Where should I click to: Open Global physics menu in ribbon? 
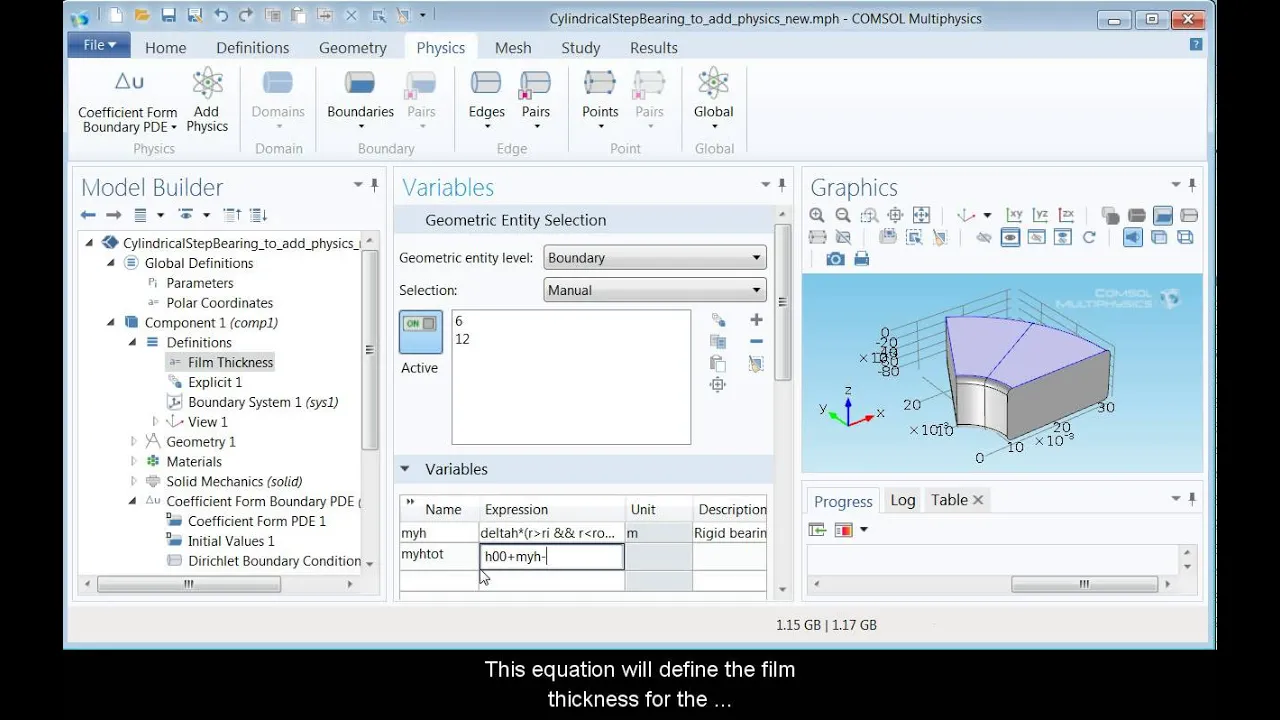[713, 101]
